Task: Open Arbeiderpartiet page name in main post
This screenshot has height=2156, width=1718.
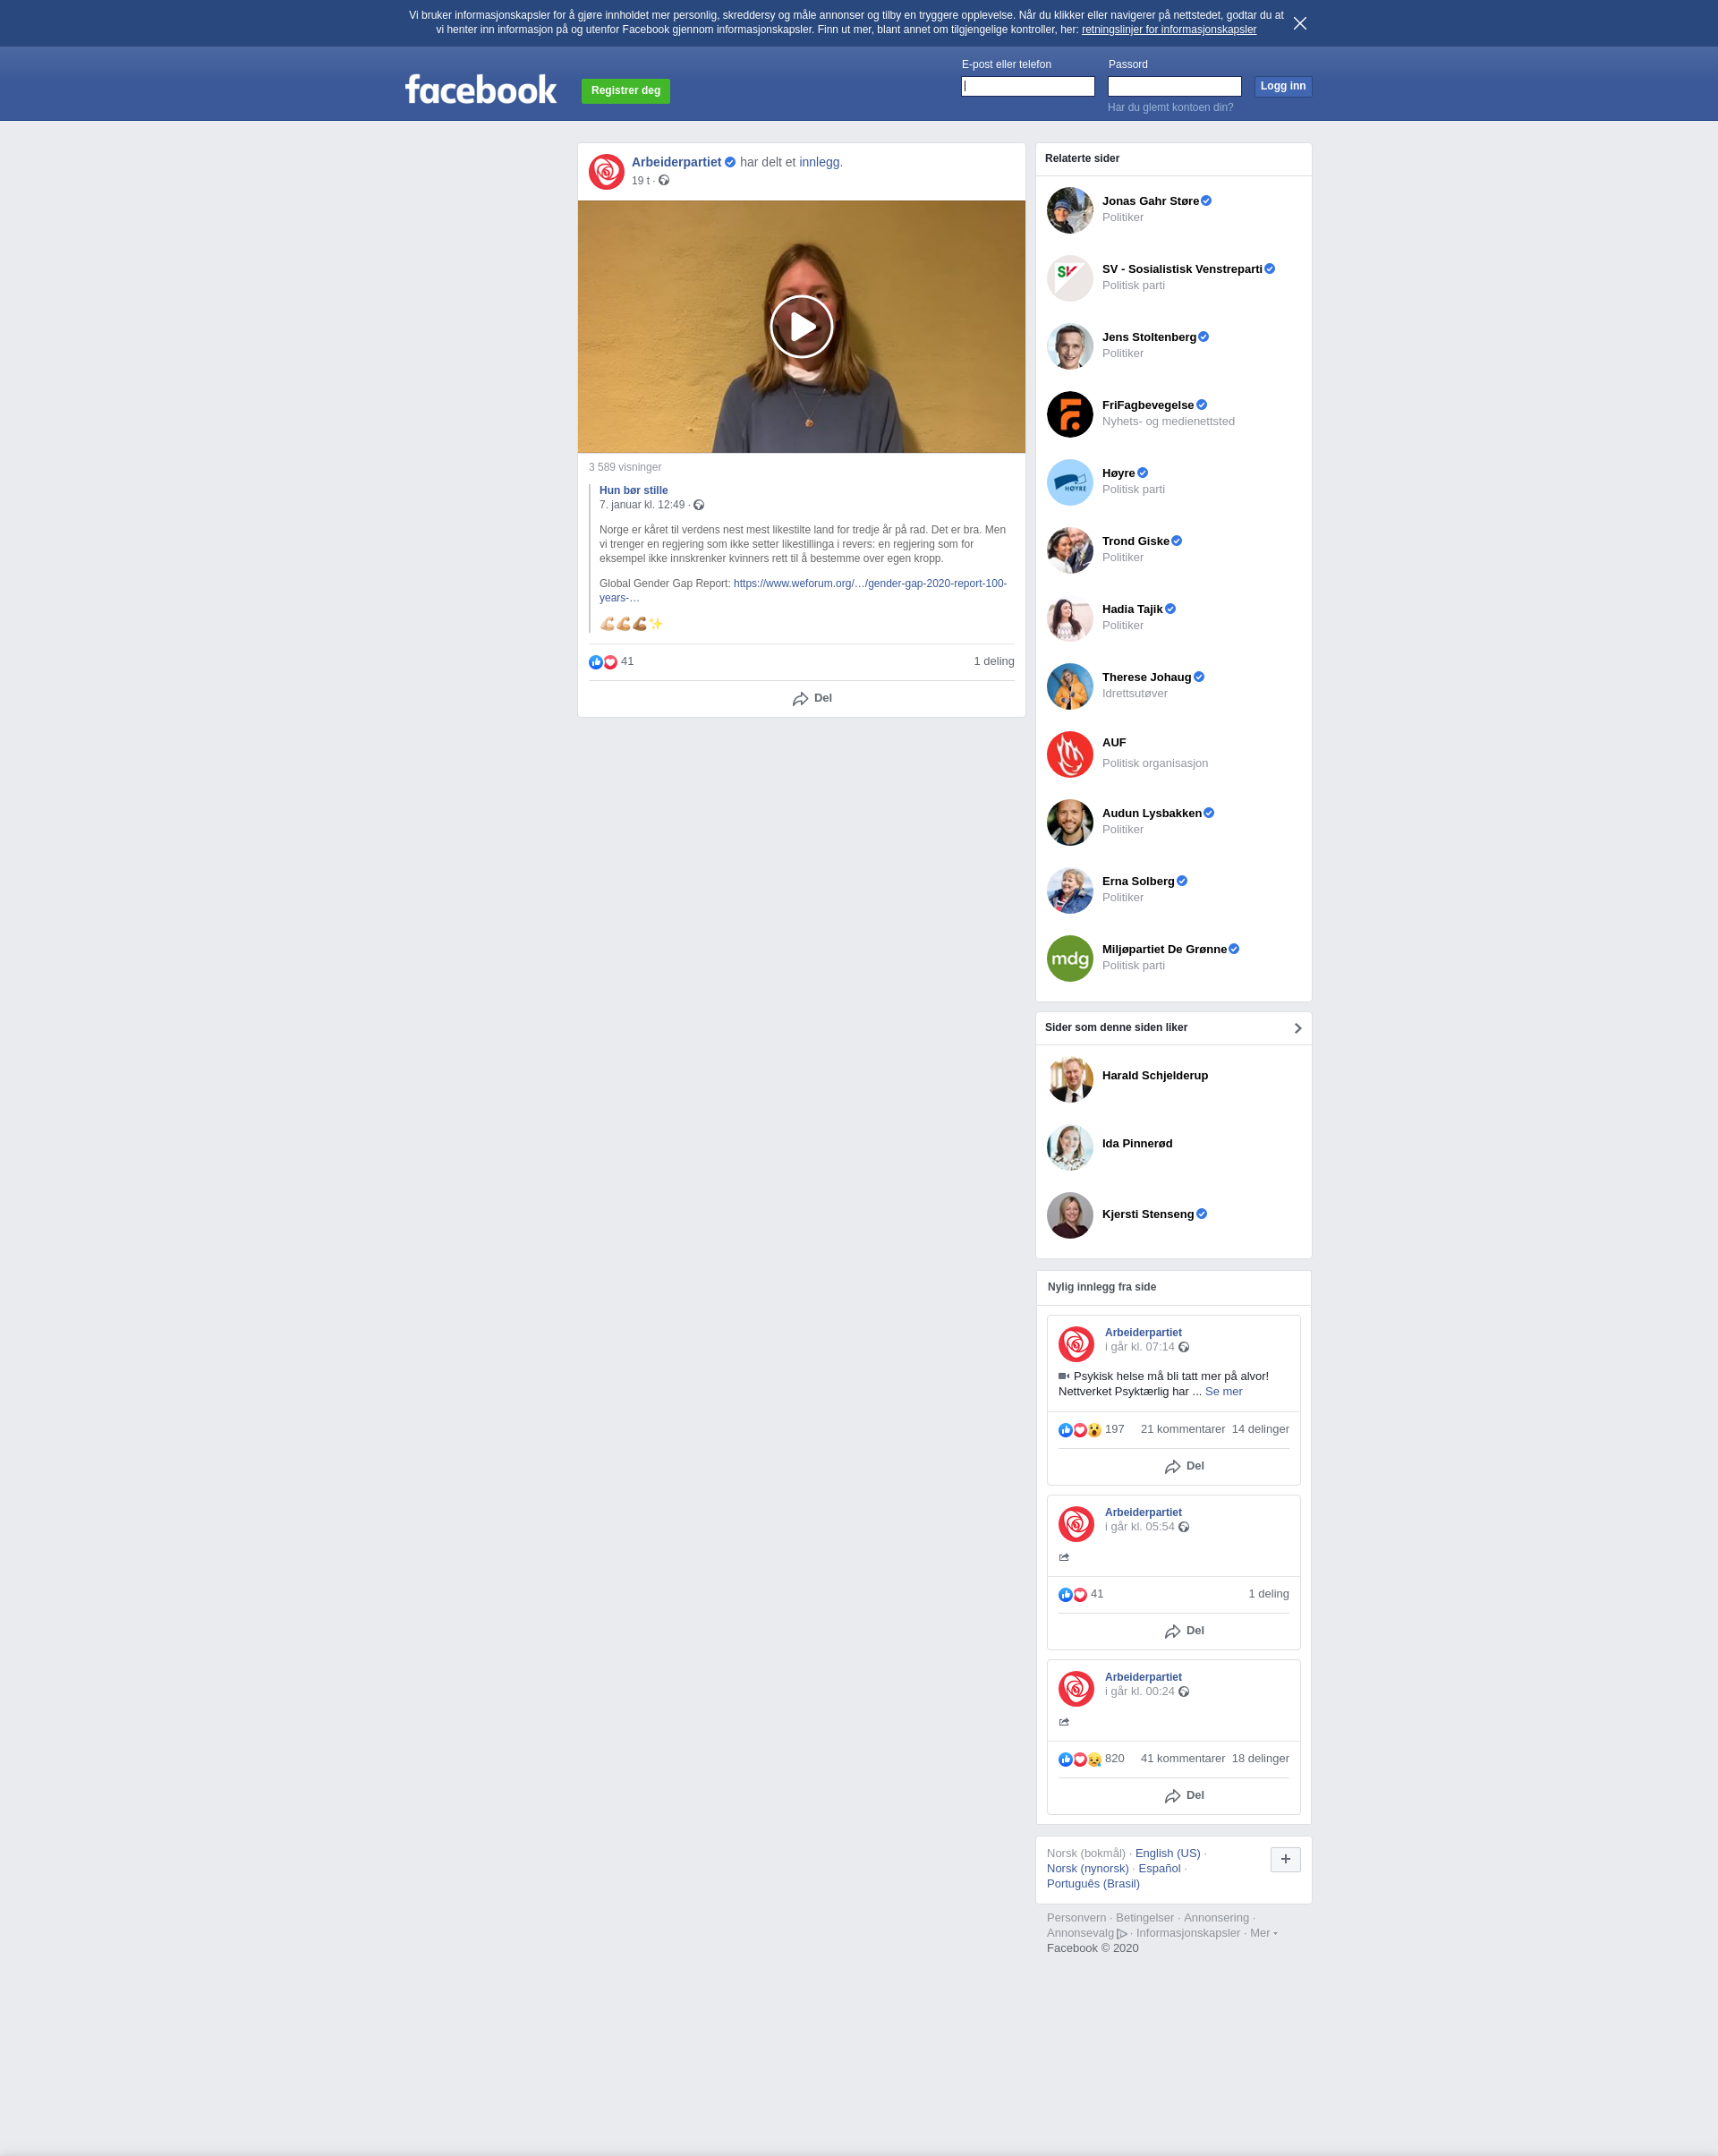Action: click(x=676, y=162)
